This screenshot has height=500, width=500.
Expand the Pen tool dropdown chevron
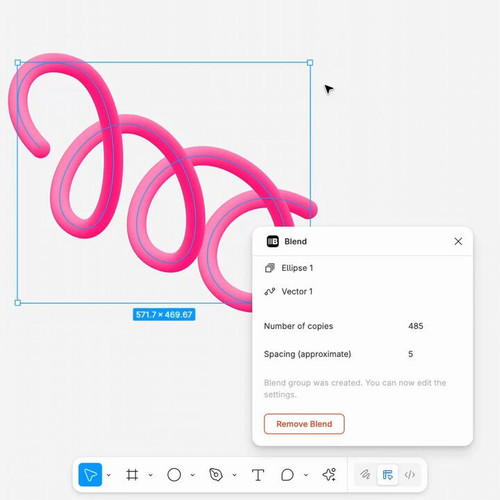pyautogui.click(x=235, y=475)
